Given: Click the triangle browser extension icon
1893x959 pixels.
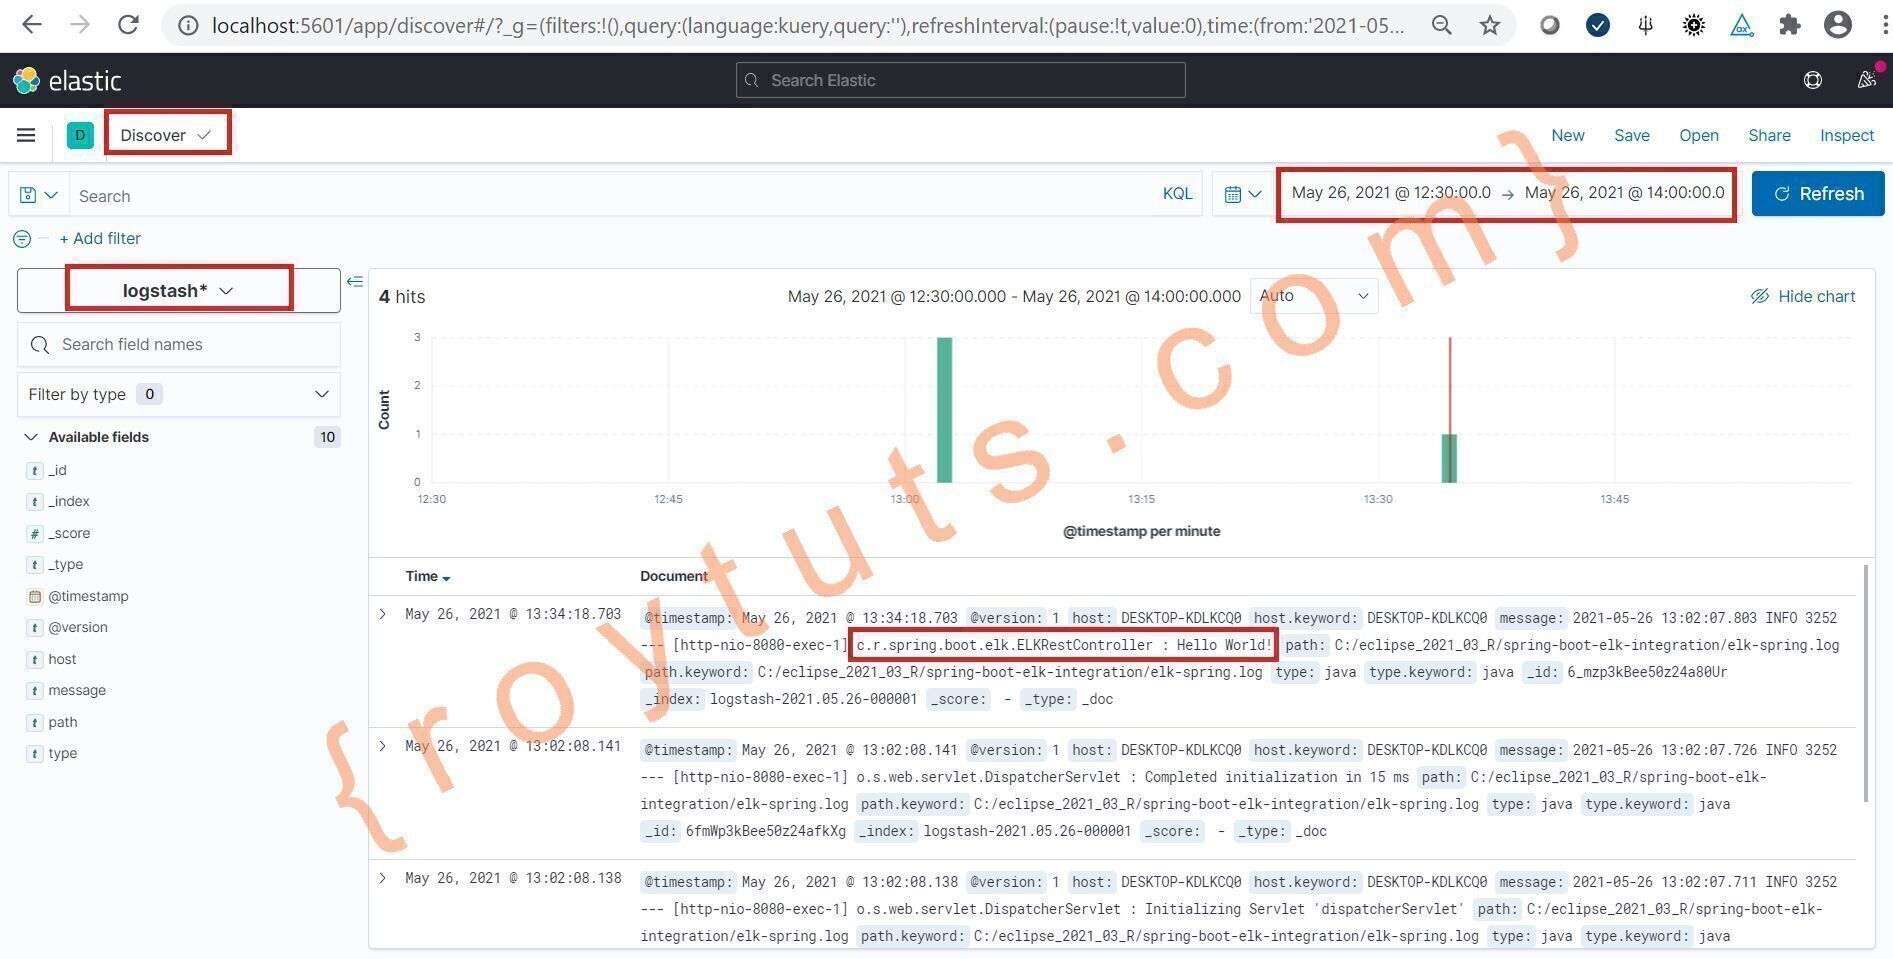Looking at the screenshot, I should [1742, 25].
